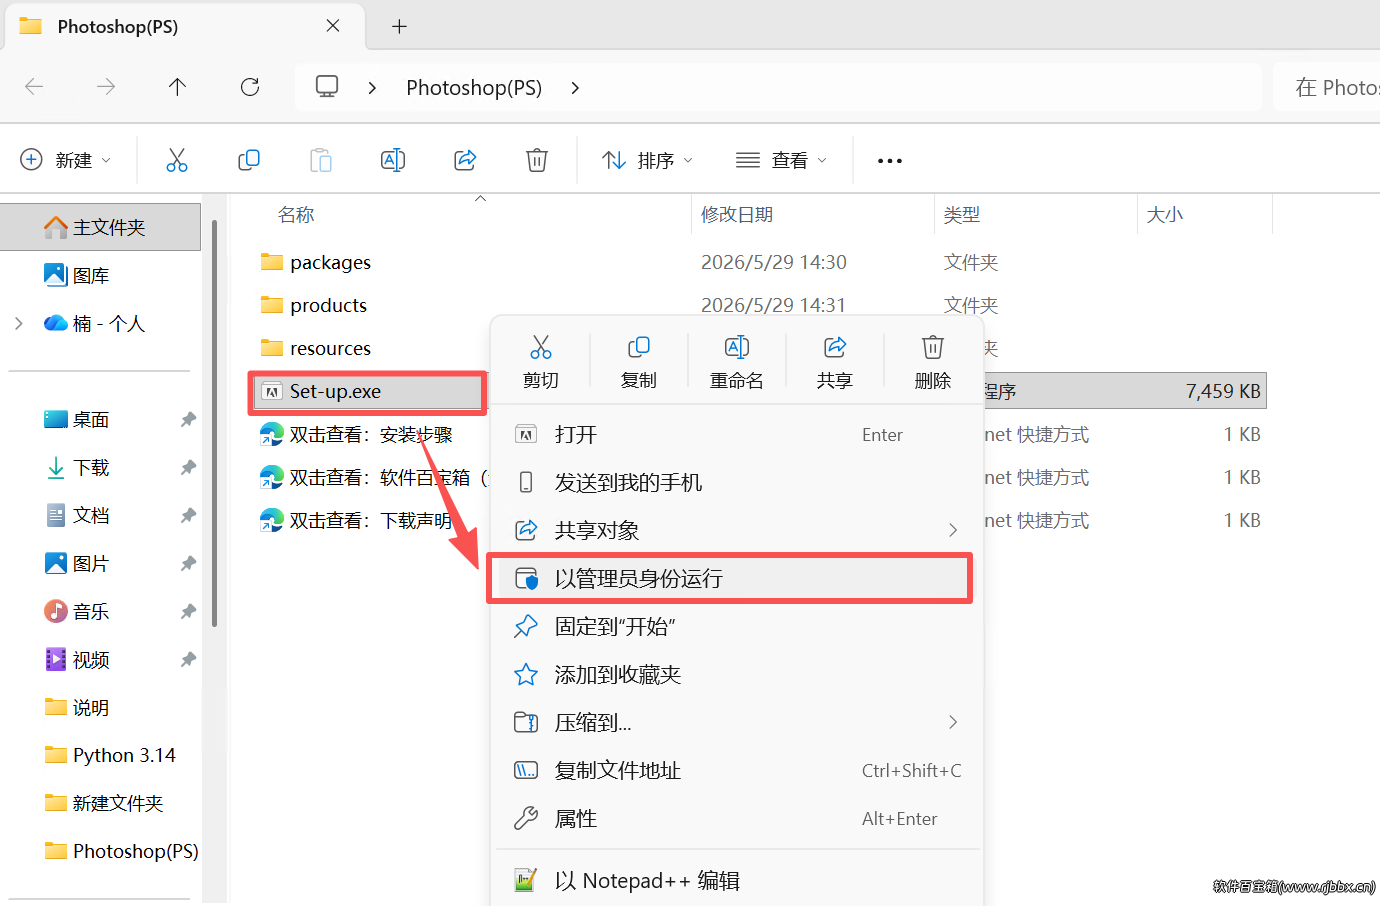Close the Photoshop(PS) tab
This screenshot has width=1380, height=906.
333,26
